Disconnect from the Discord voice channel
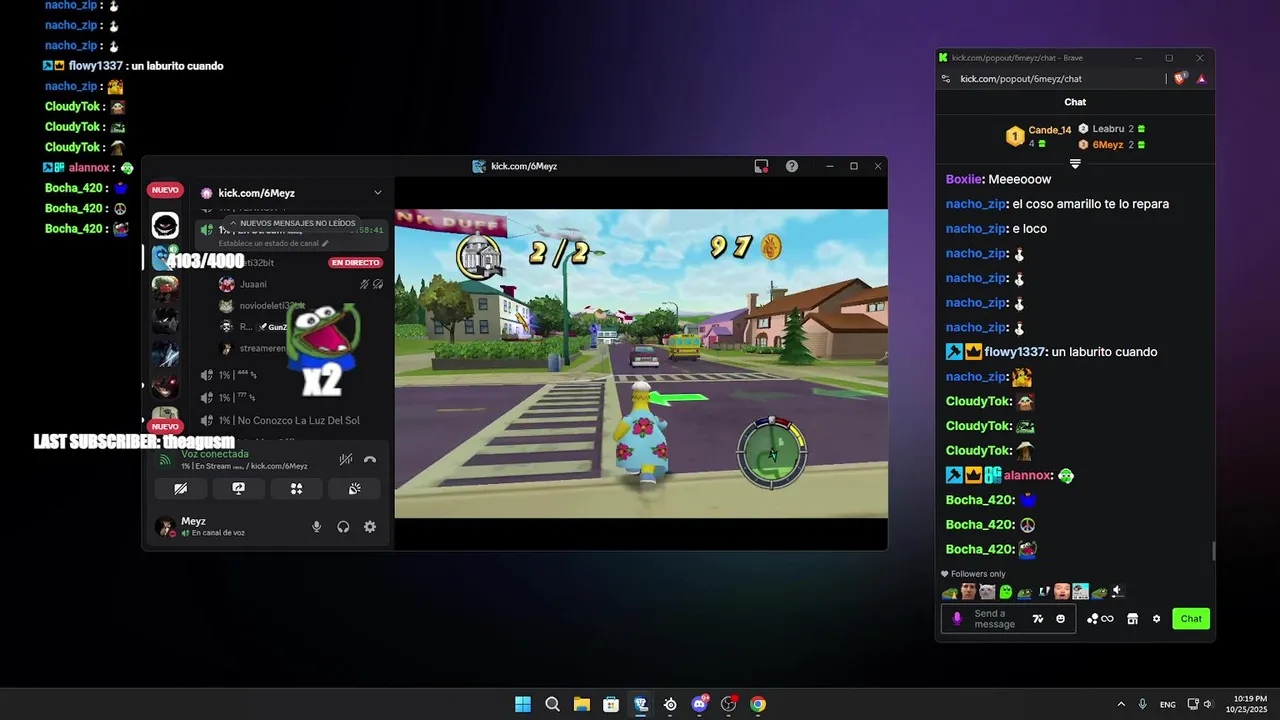 tap(370, 460)
